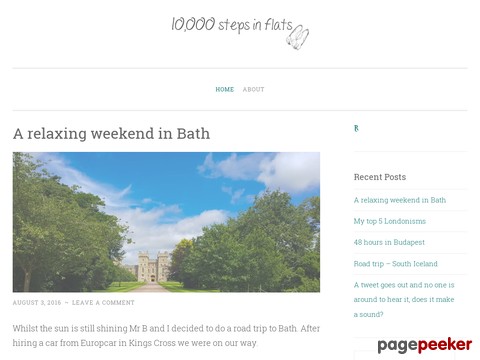Viewport: 480px width, 360px height.
Task: Go to the About page
Action: (253, 89)
